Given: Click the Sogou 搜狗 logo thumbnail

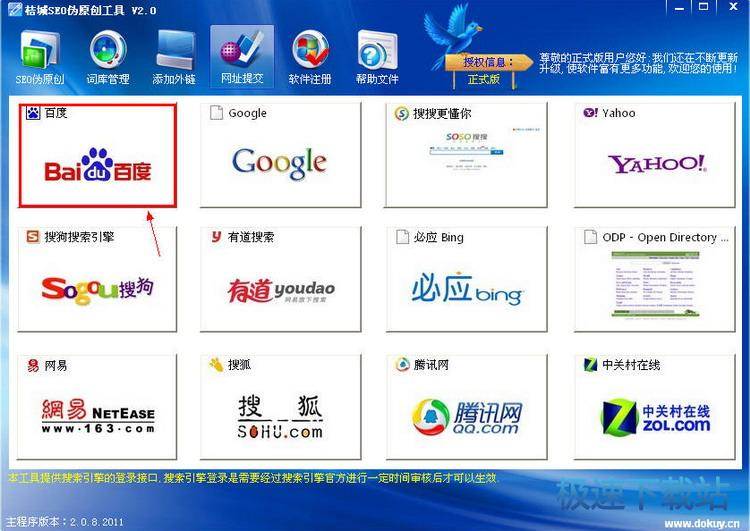Looking at the screenshot, I should [x=97, y=290].
